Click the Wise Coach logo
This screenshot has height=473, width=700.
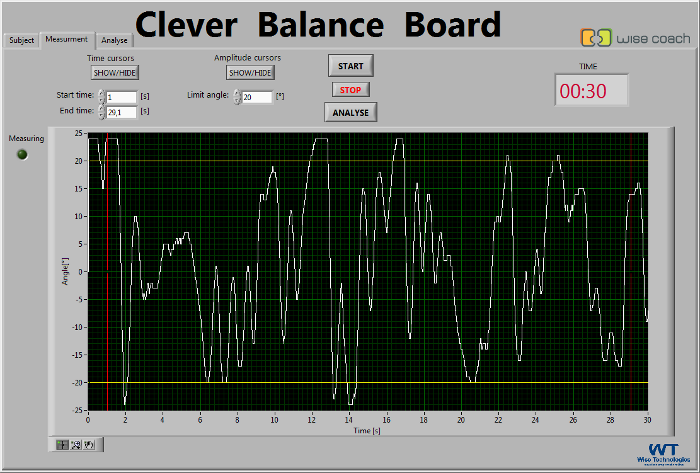[x=635, y=38]
